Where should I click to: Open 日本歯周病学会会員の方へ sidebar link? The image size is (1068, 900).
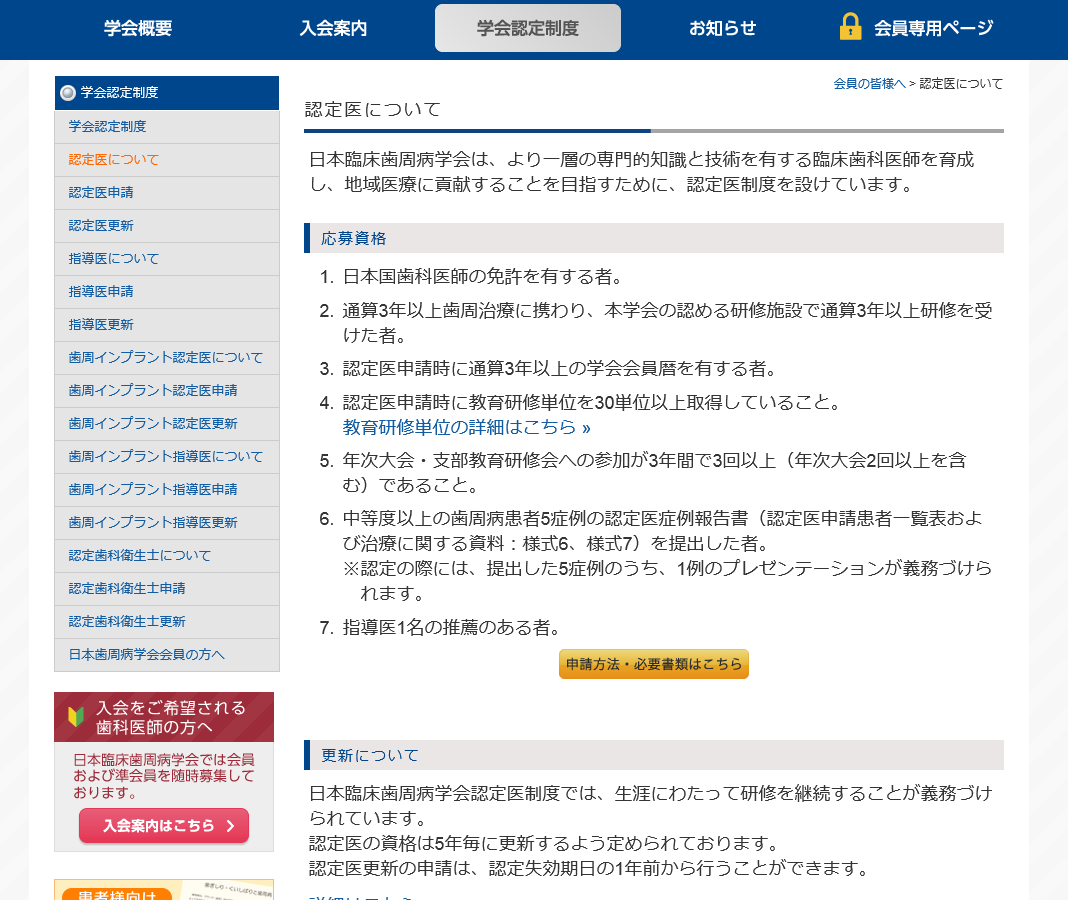[147, 654]
